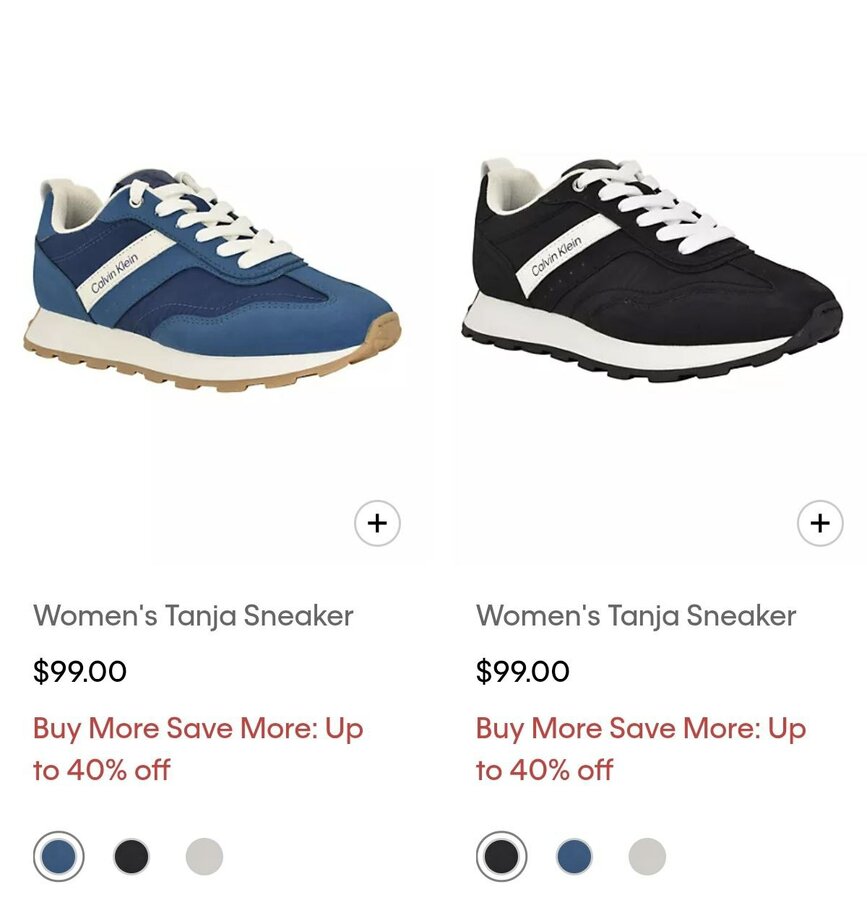This screenshot has height=900, width=867.
Task: Choose the blue swatch under right sneaker
Action: coord(574,856)
